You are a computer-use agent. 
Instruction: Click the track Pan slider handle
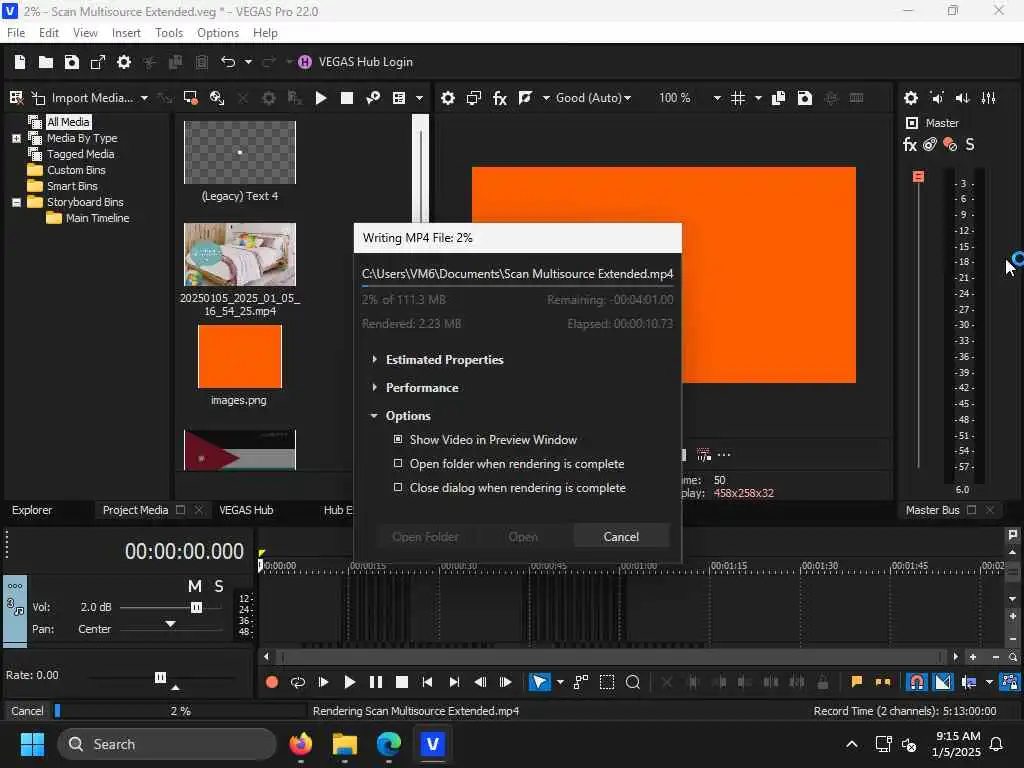170,624
